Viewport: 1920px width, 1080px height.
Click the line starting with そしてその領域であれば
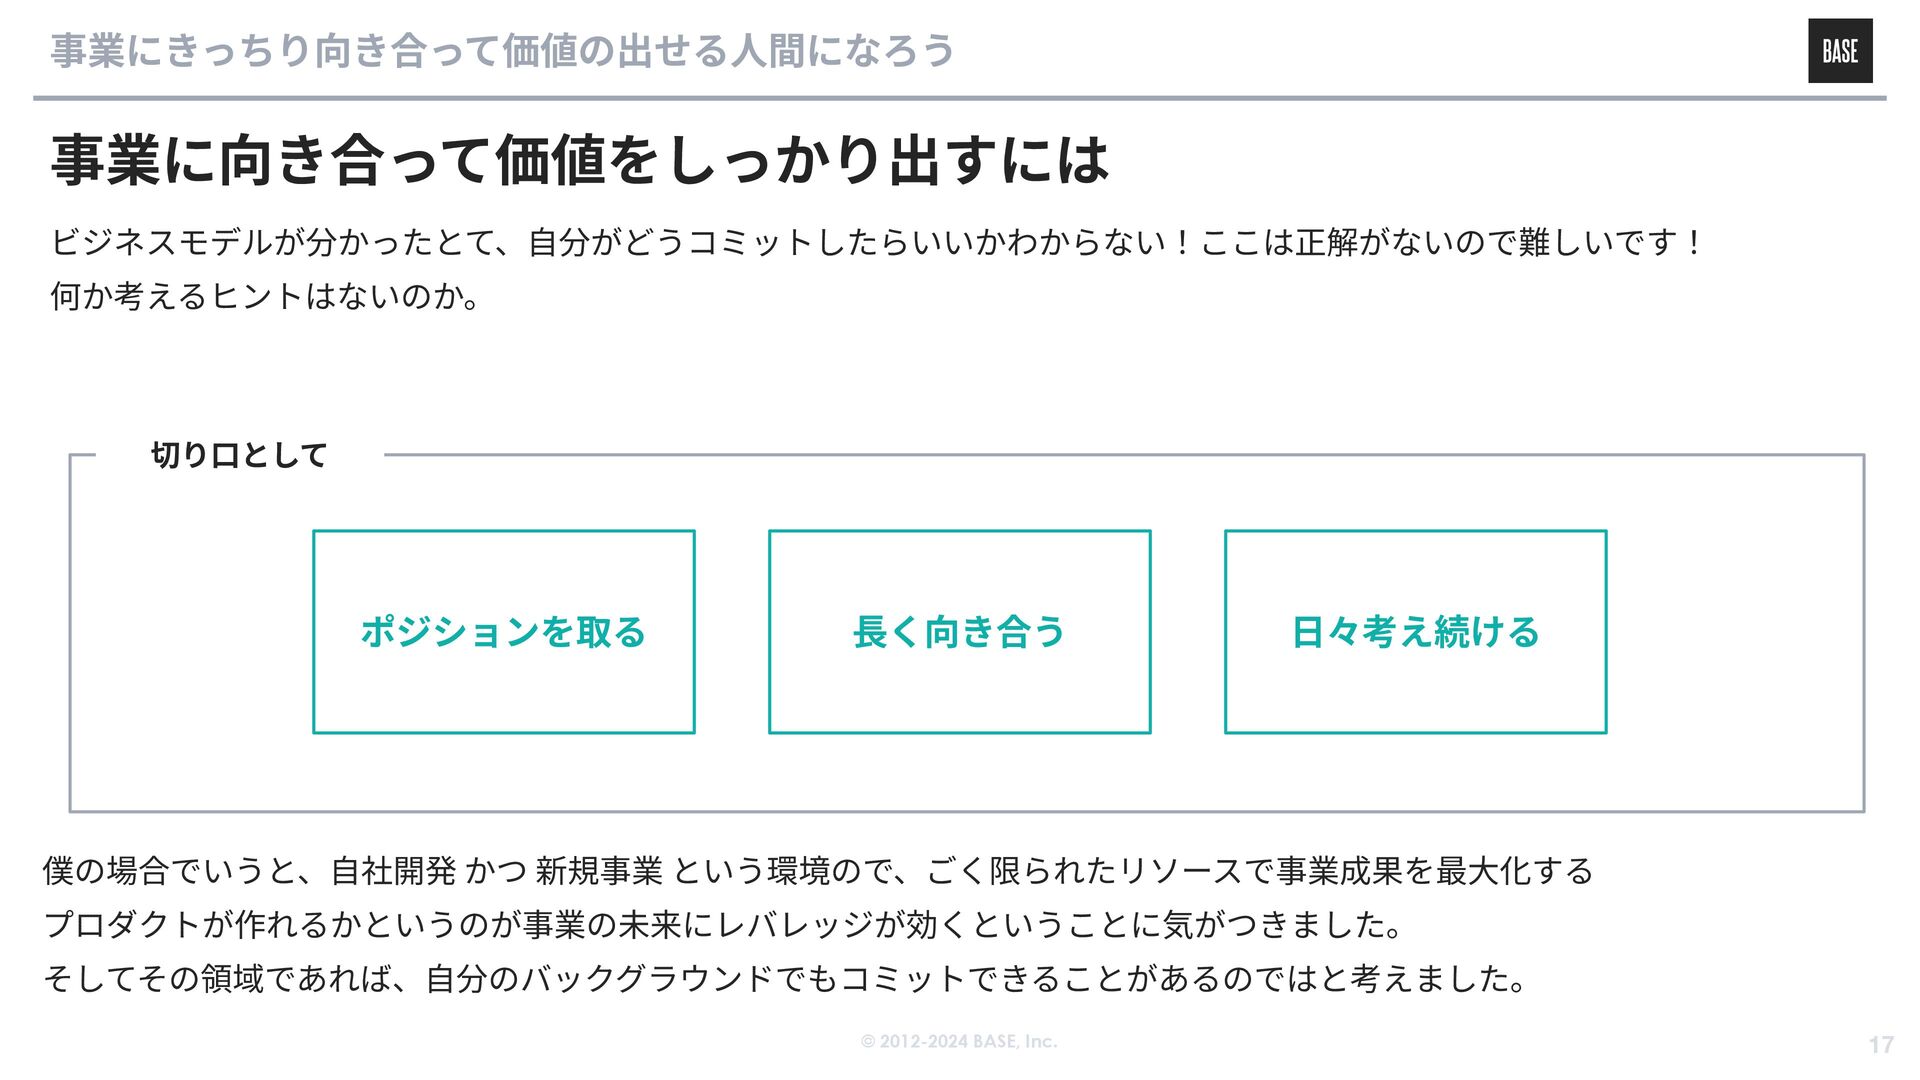tap(786, 979)
